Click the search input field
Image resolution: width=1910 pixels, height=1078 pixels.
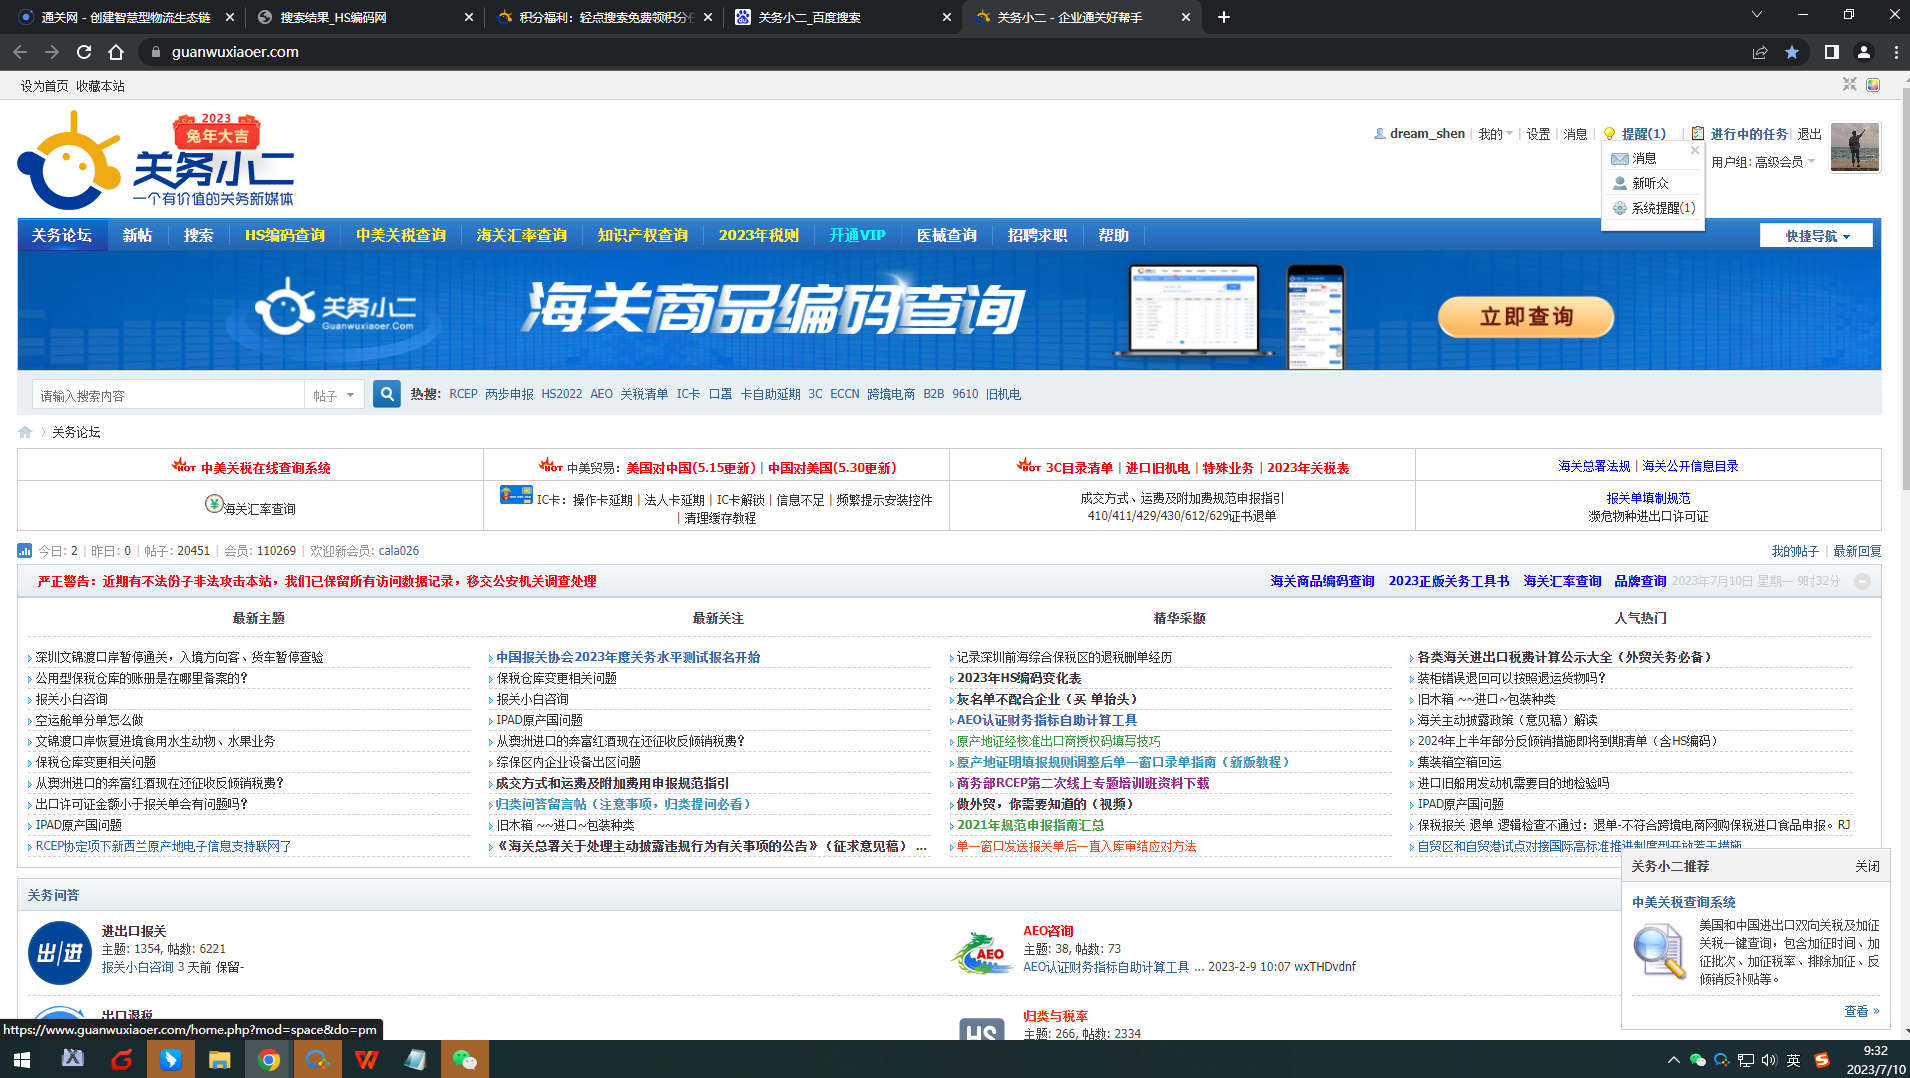(168, 395)
